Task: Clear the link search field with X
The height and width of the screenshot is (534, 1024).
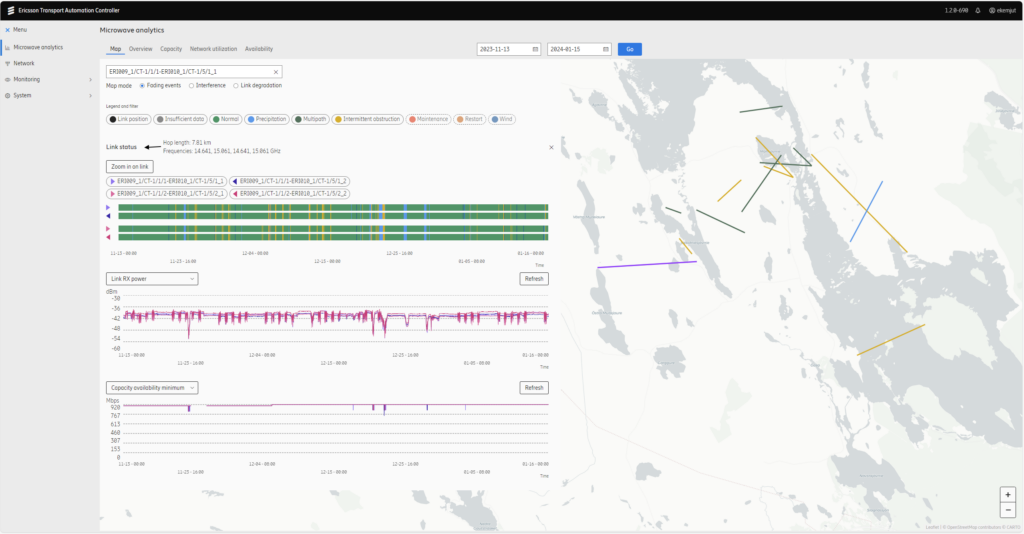Action: [275, 72]
